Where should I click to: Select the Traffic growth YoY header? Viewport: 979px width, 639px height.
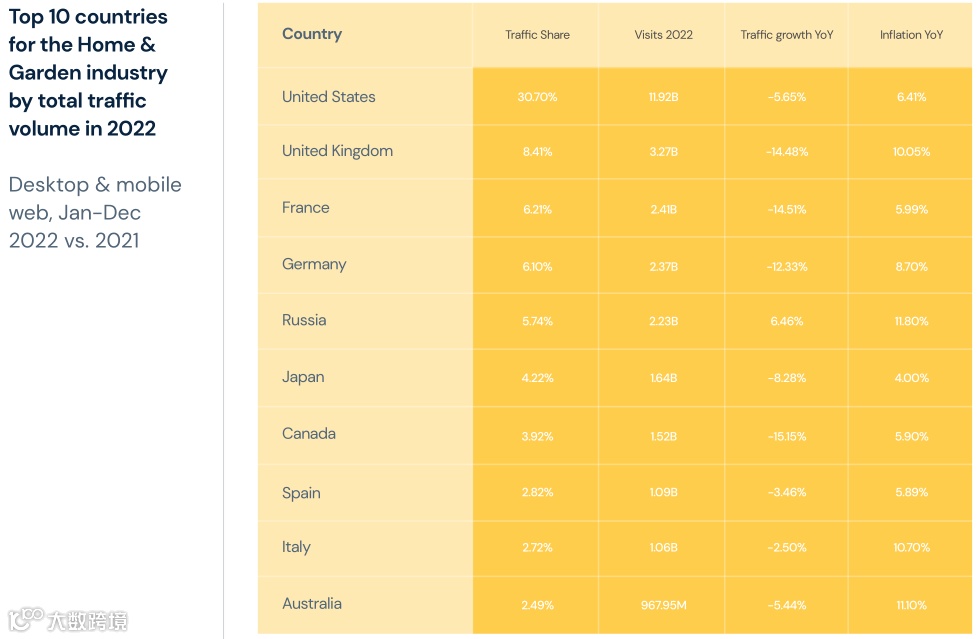coord(786,35)
